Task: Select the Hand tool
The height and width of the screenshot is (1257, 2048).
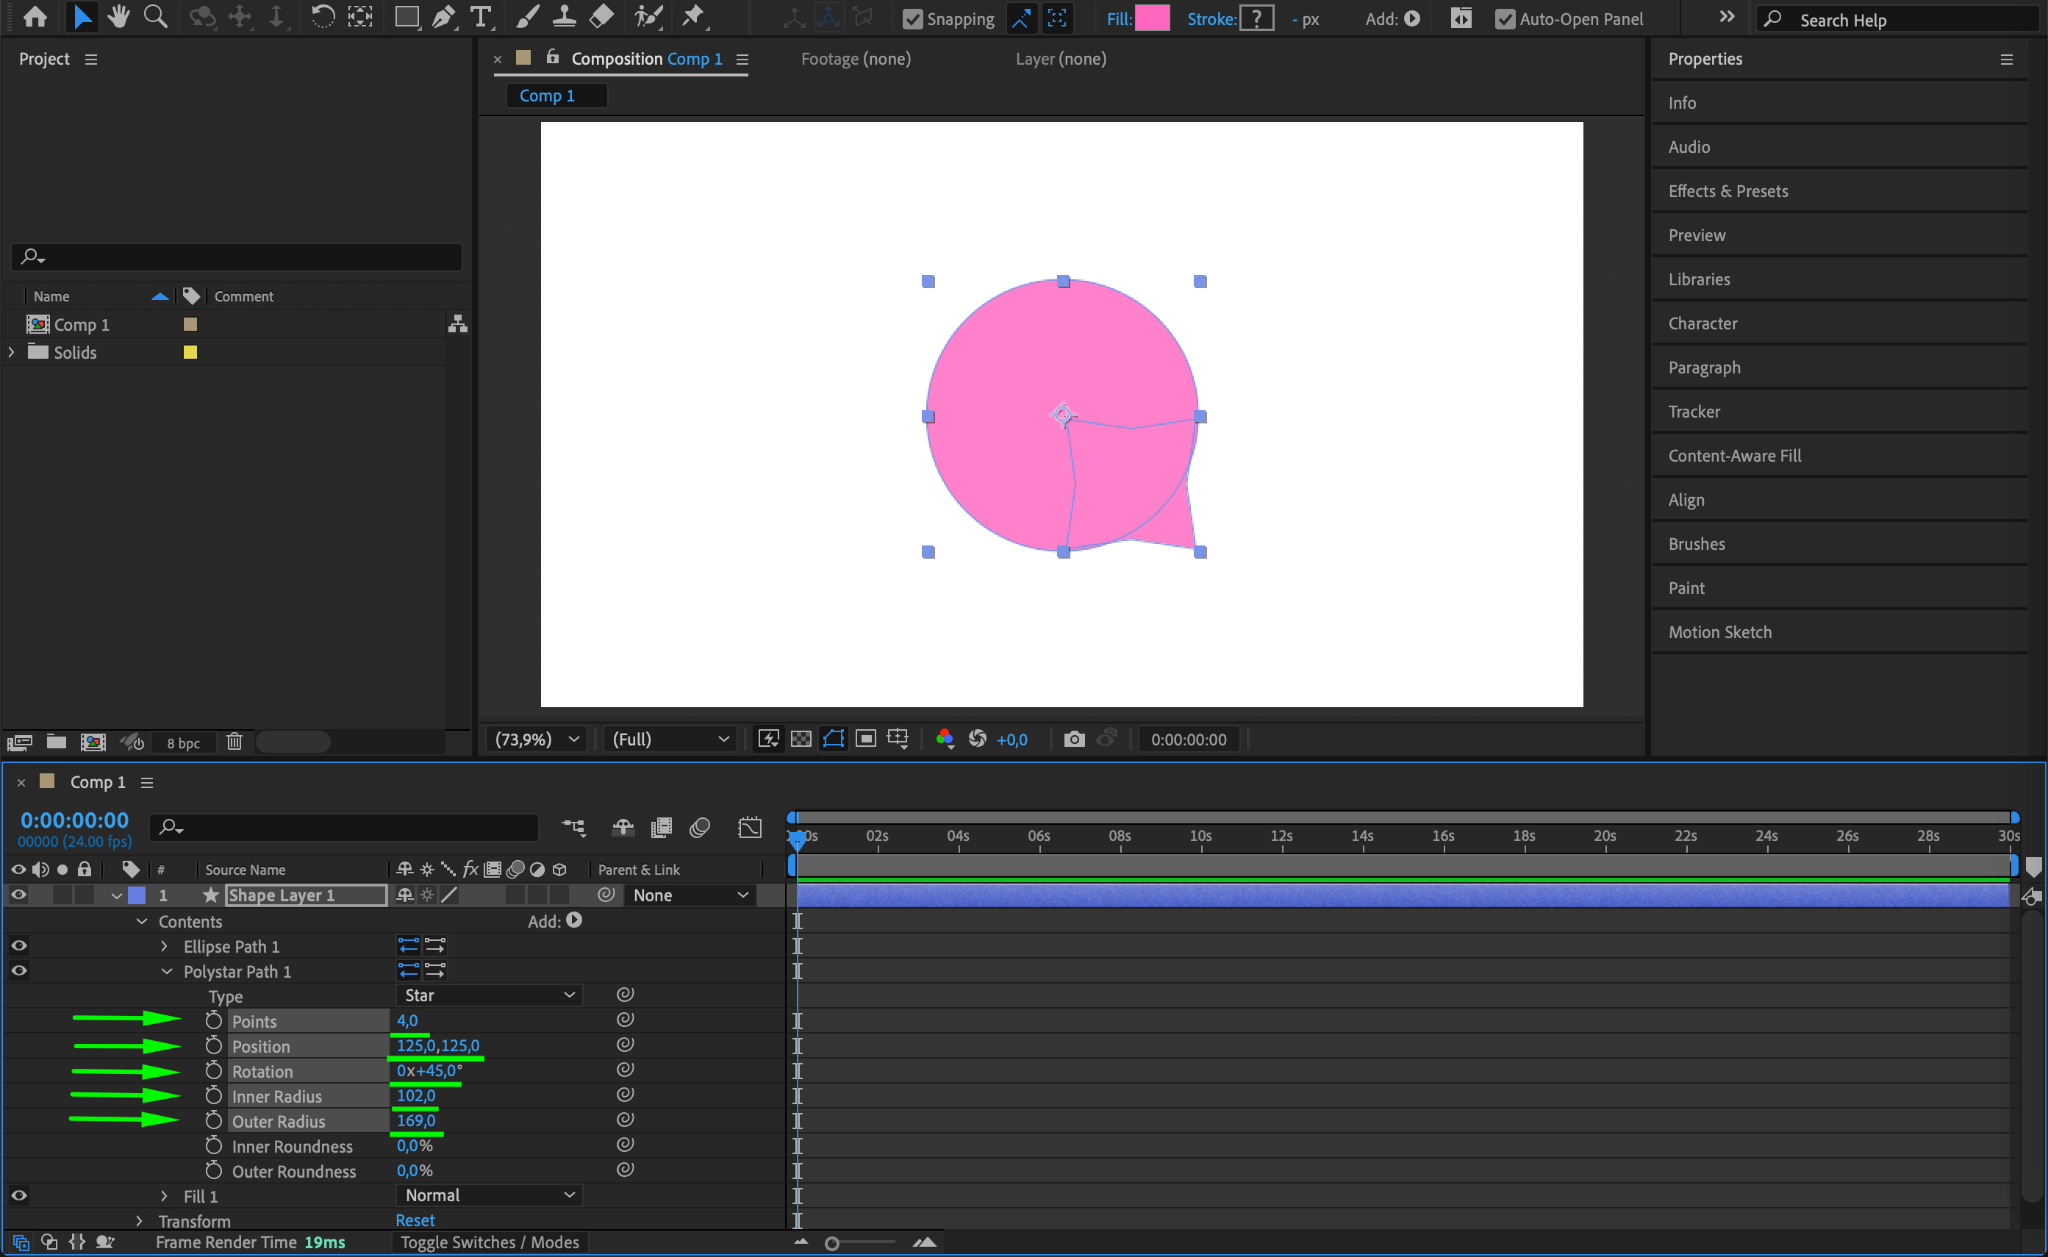Action: pyautogui.click(x=119, y=17)
